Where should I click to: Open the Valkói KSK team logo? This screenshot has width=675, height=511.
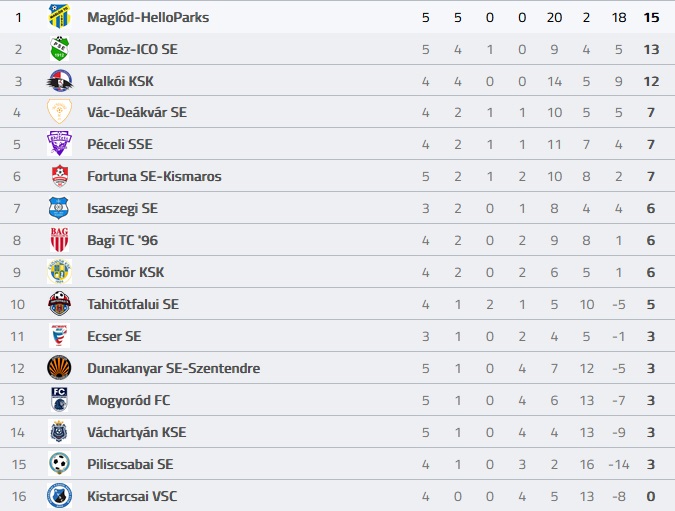click(59, 81)
